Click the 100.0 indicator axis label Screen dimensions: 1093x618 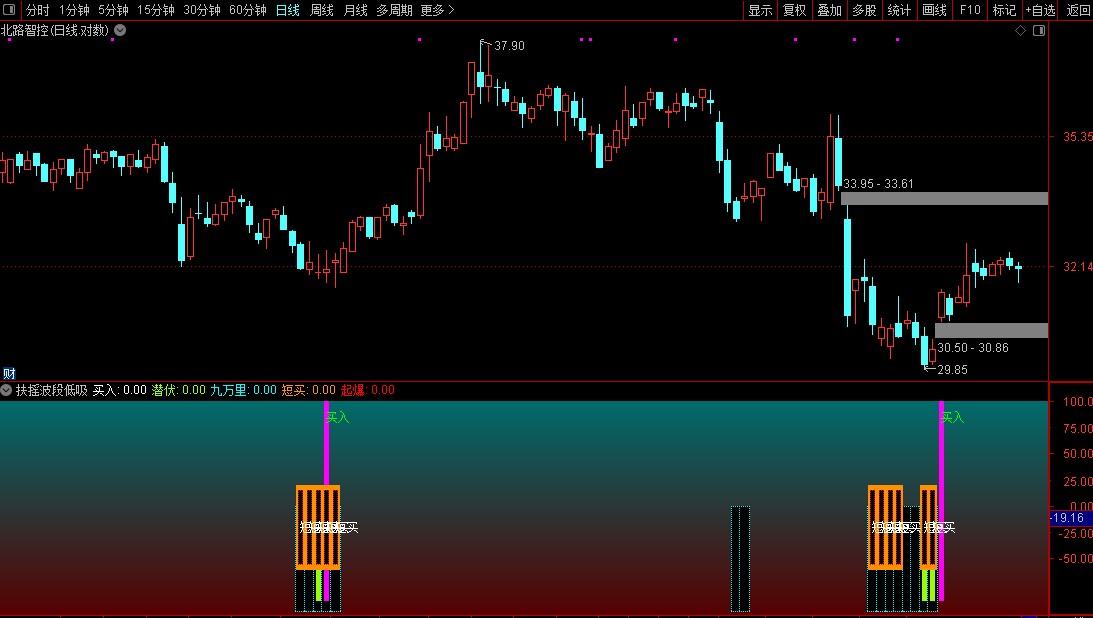tap(1078, 401)
